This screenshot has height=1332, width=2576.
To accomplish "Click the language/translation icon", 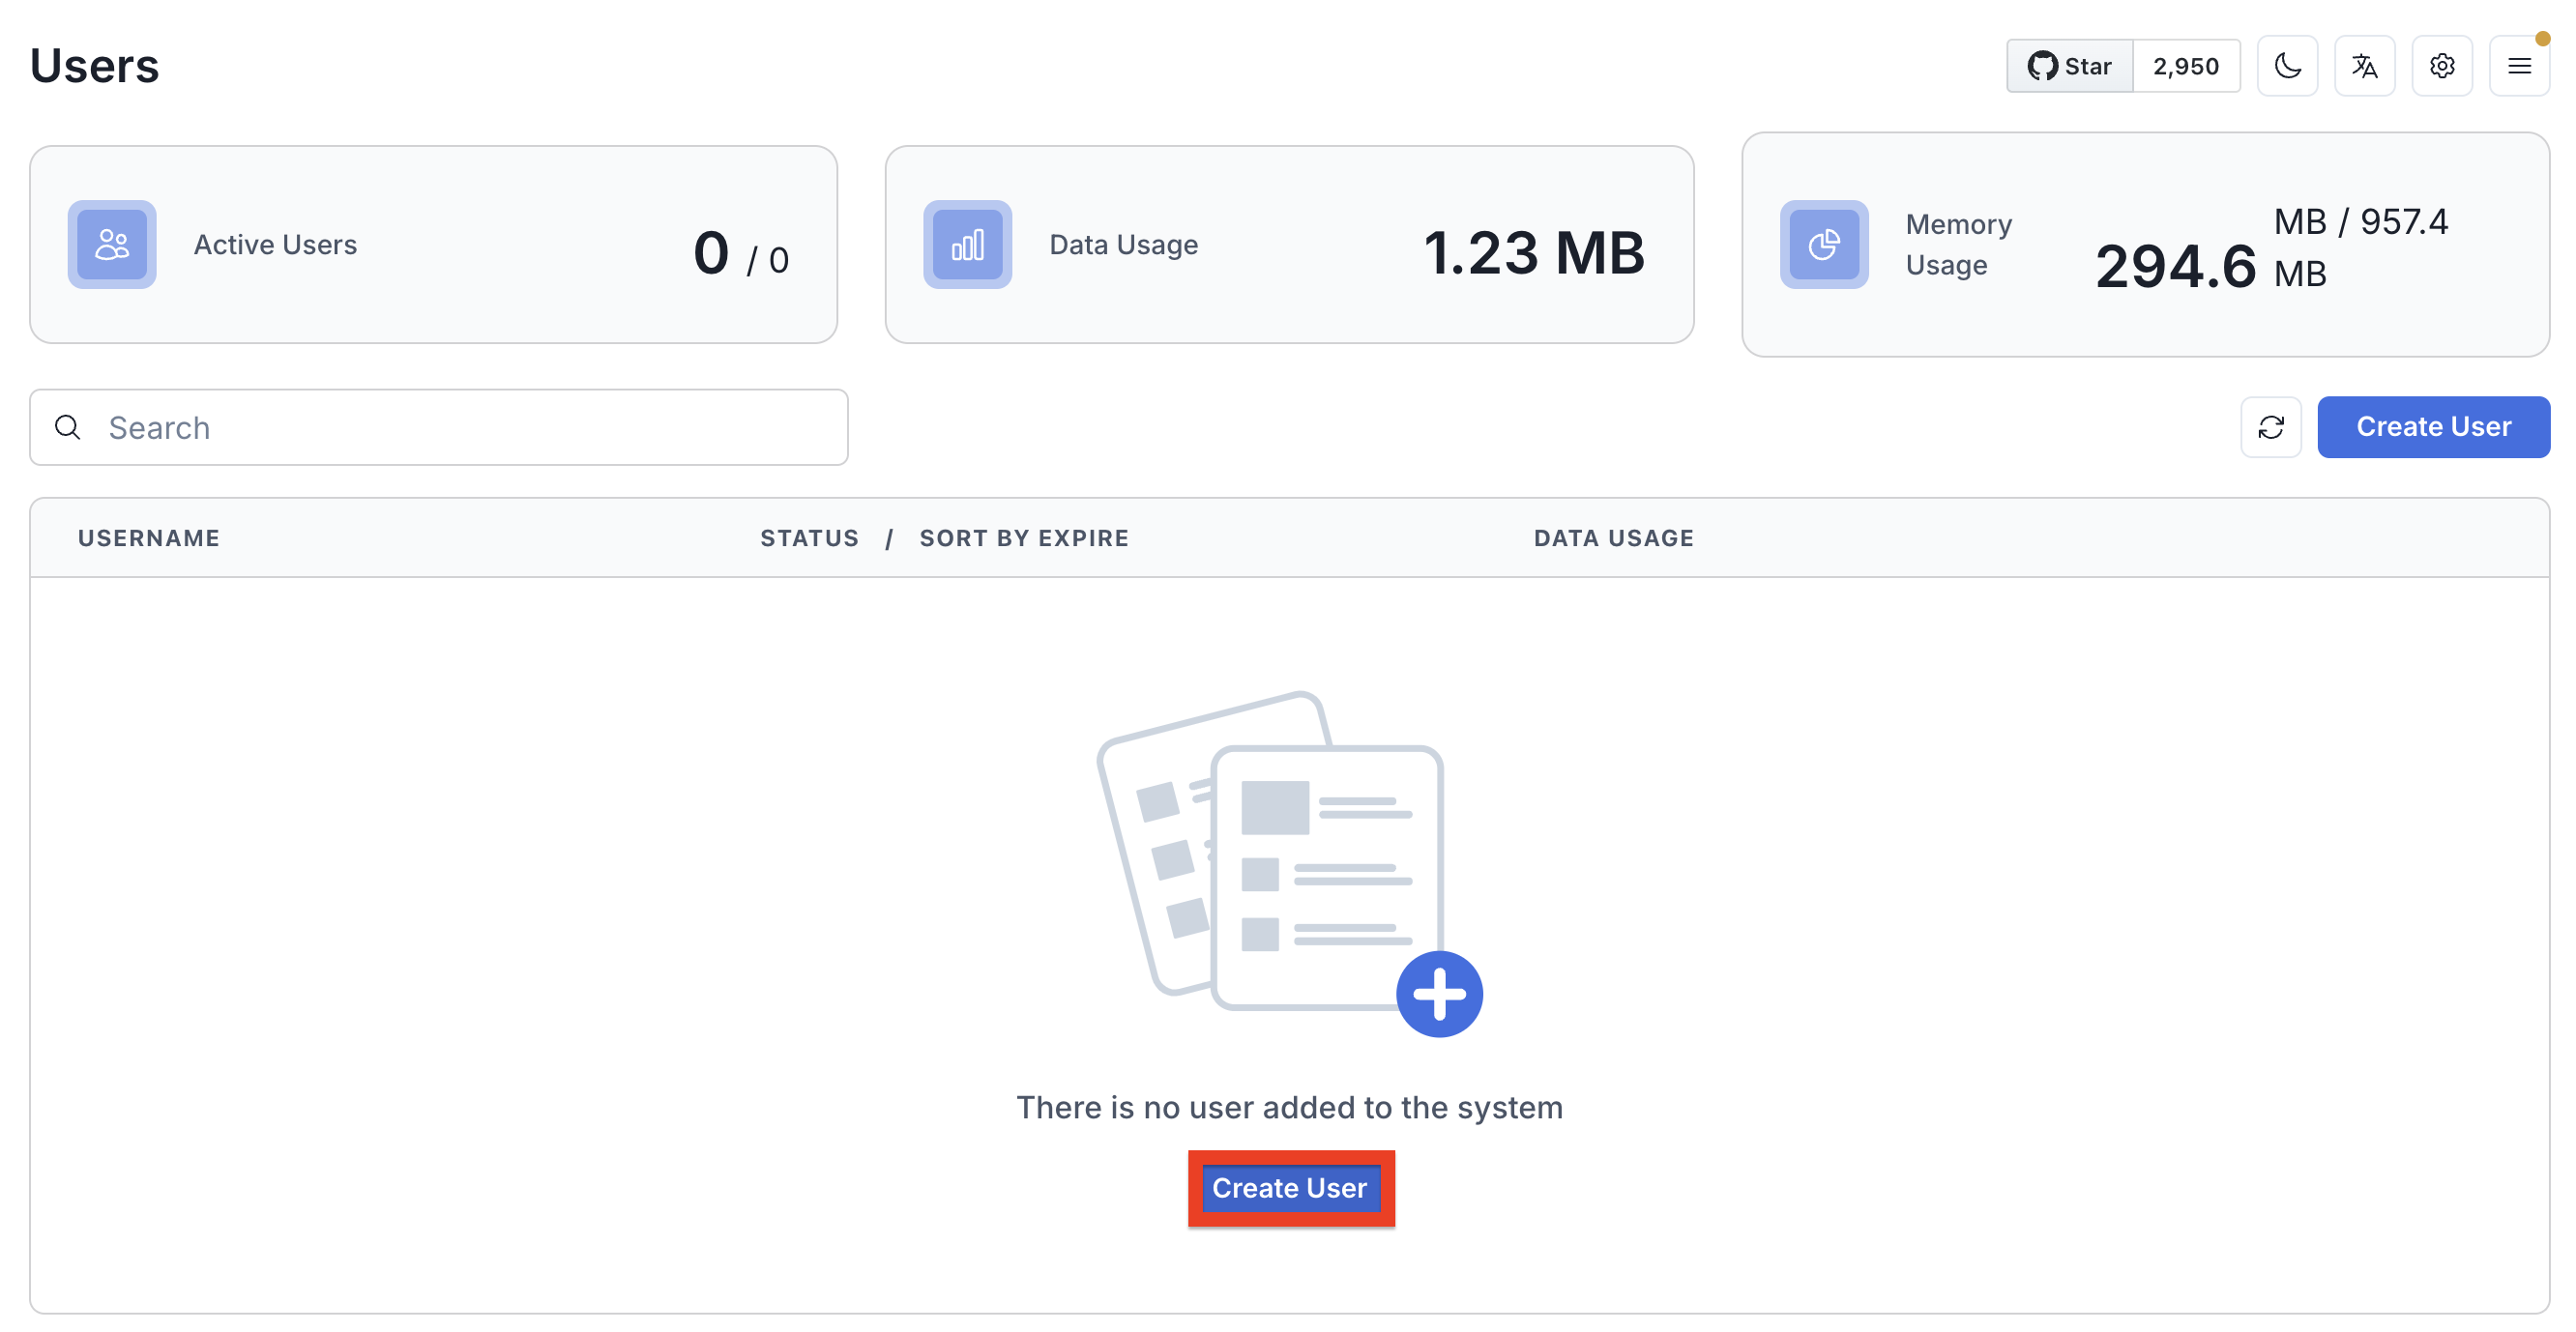I will (2363, 65).
